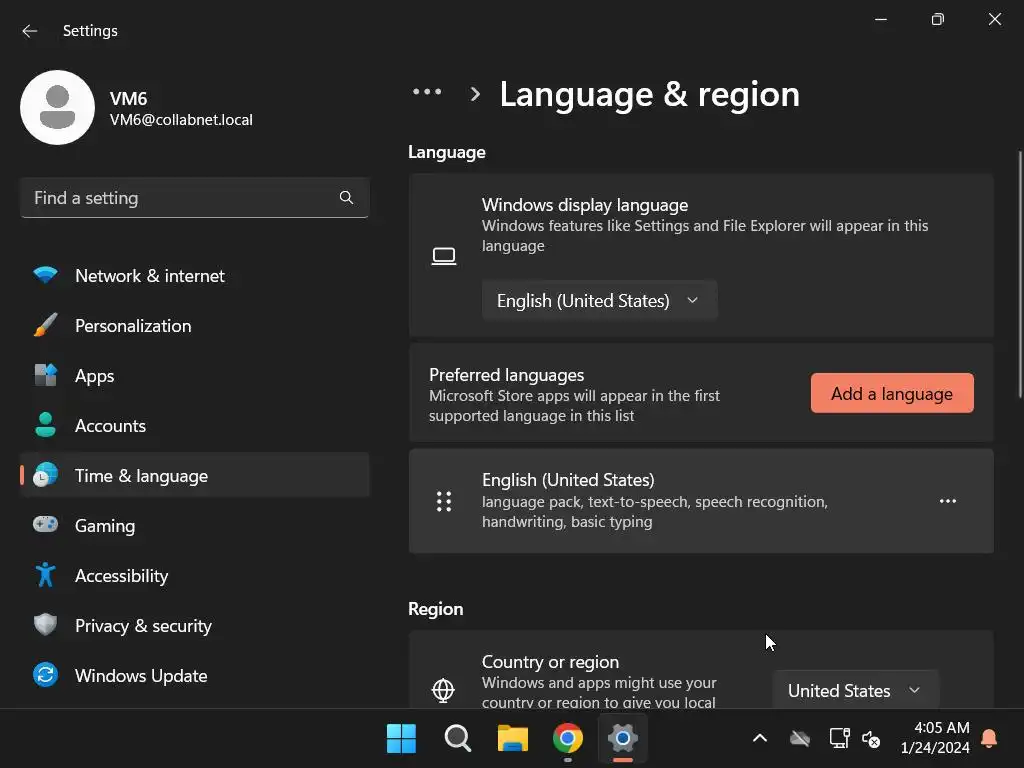Click the Accessibility figure icon
The image size is (1024, 768).
[45, 575]
